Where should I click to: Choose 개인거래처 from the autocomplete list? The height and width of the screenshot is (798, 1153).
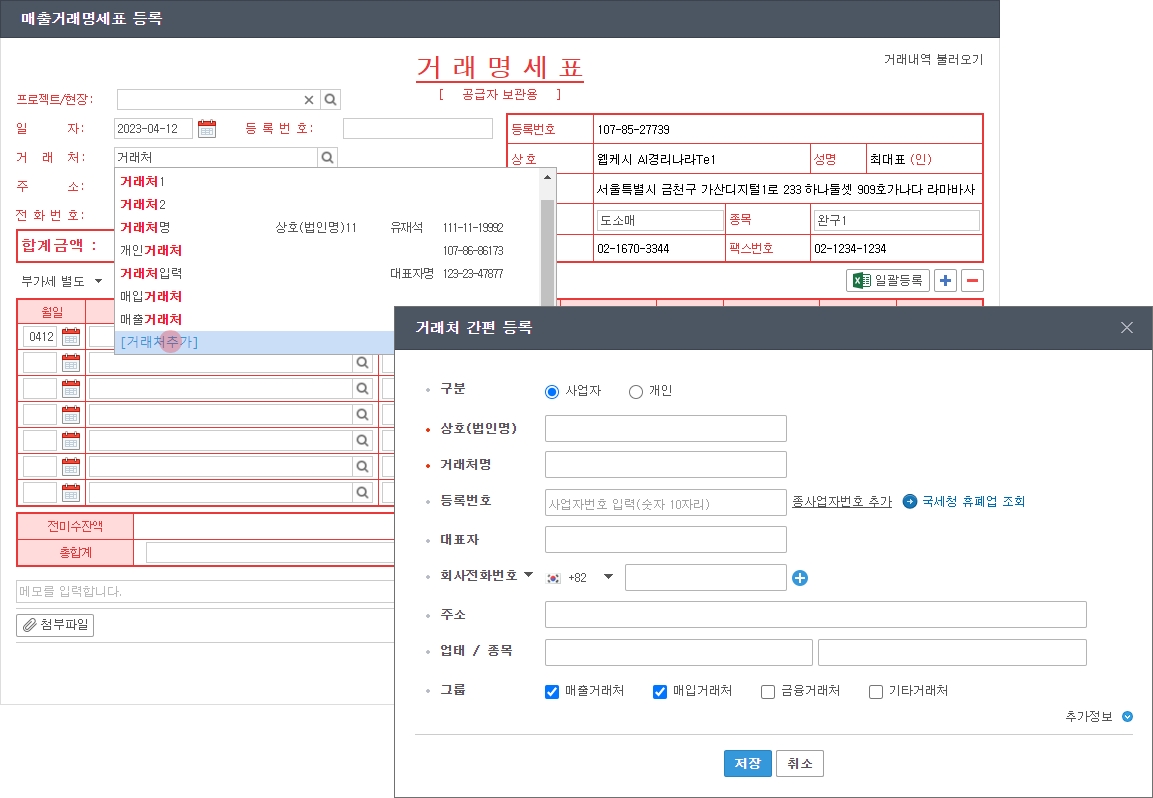click(x=151, y=250)
